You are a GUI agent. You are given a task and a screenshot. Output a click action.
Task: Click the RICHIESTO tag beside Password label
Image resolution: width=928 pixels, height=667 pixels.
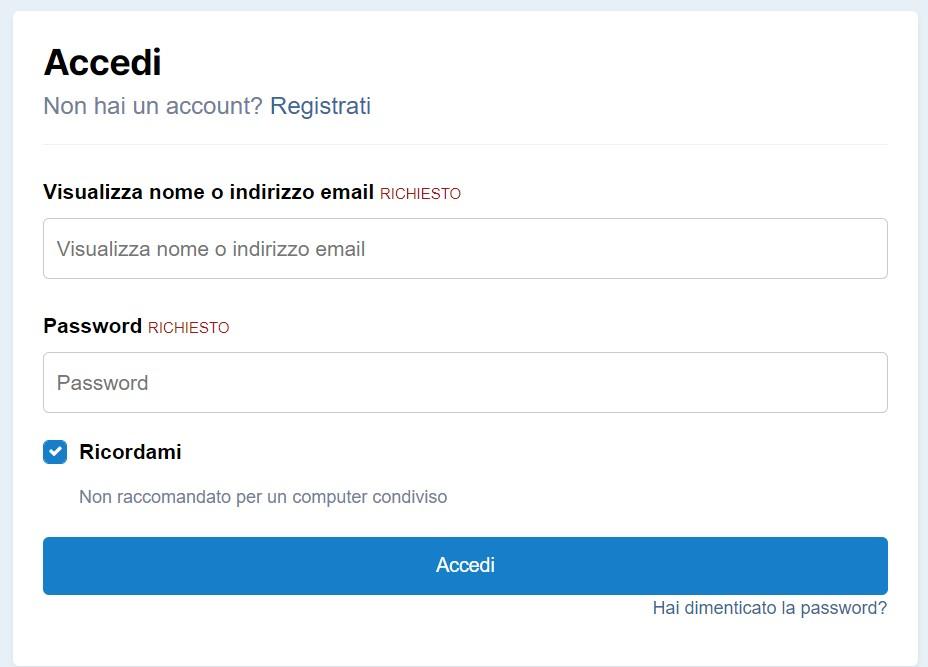coord(188,328)
